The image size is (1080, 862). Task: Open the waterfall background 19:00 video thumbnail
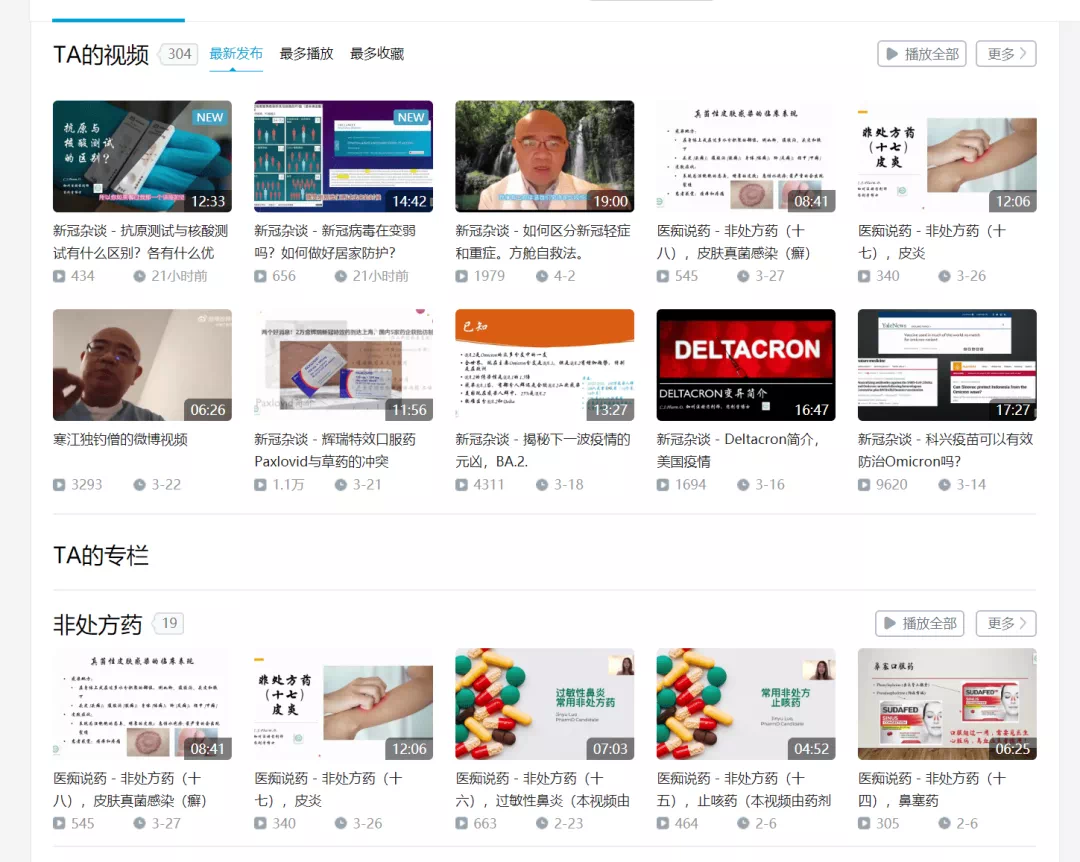(x=544, y=156)
